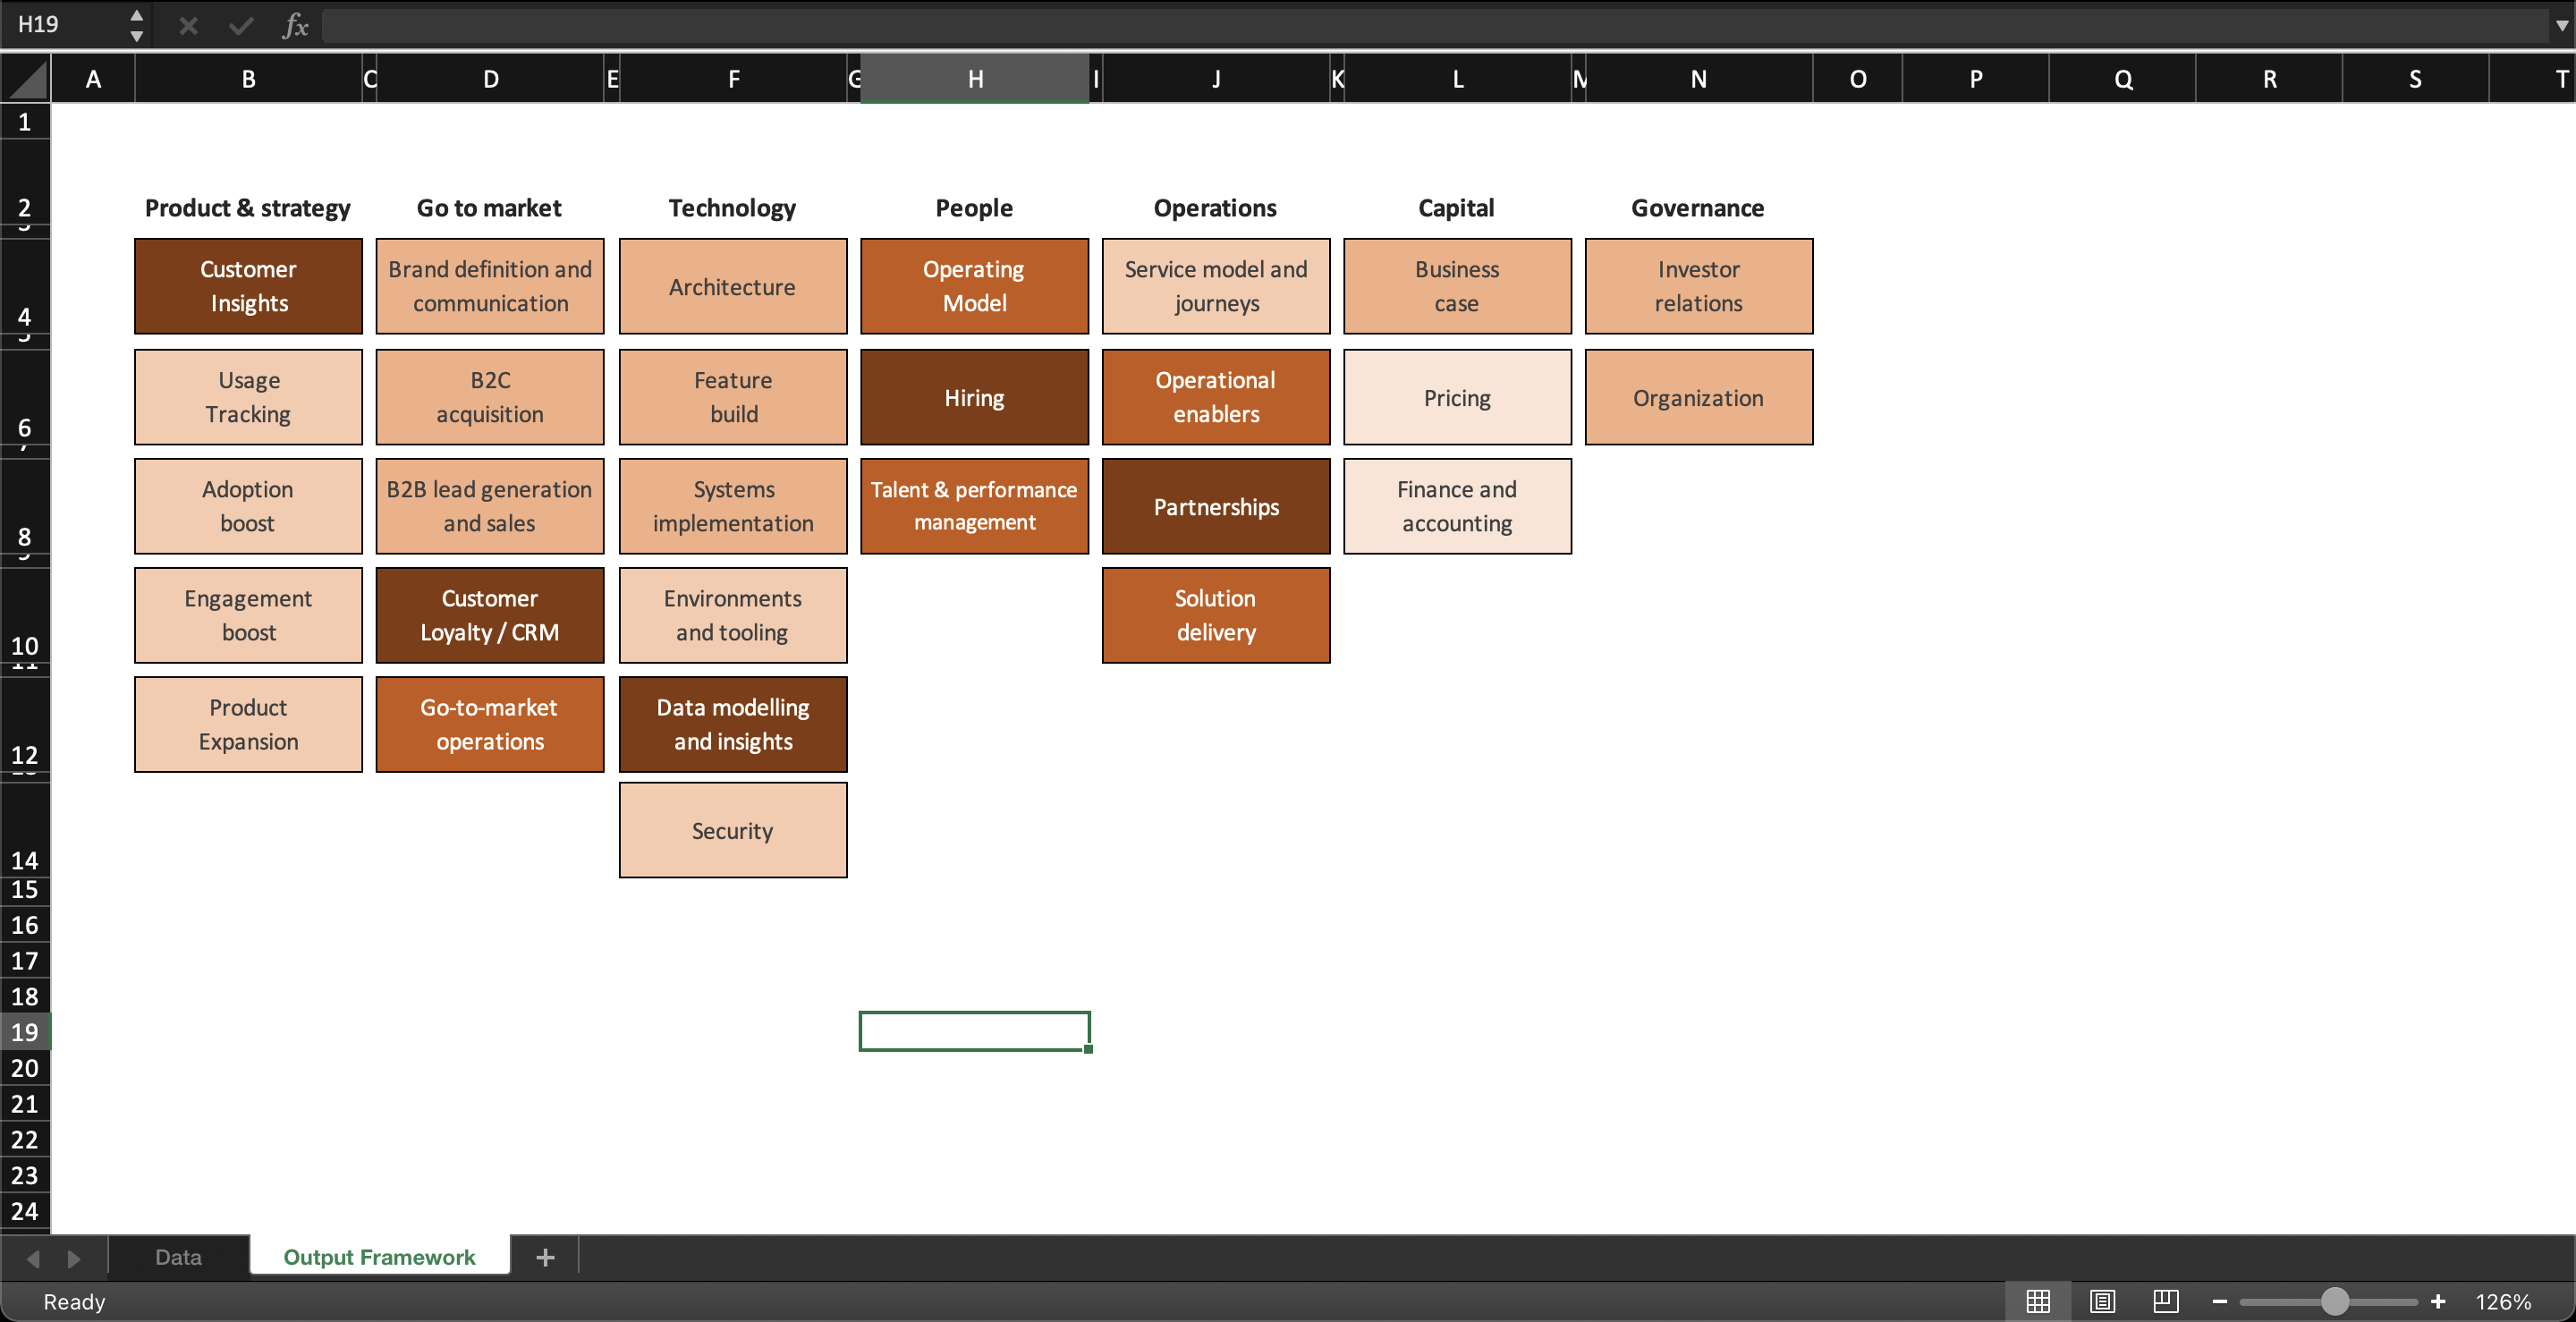Click the Solution delivery box

tap(1216, 615)
